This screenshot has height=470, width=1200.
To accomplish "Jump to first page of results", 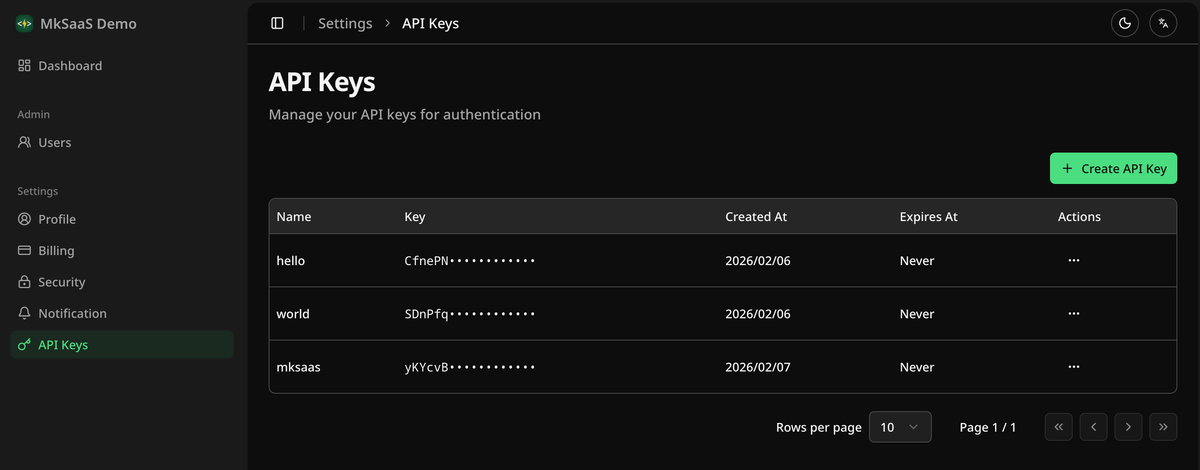I will pos(1058,427).
